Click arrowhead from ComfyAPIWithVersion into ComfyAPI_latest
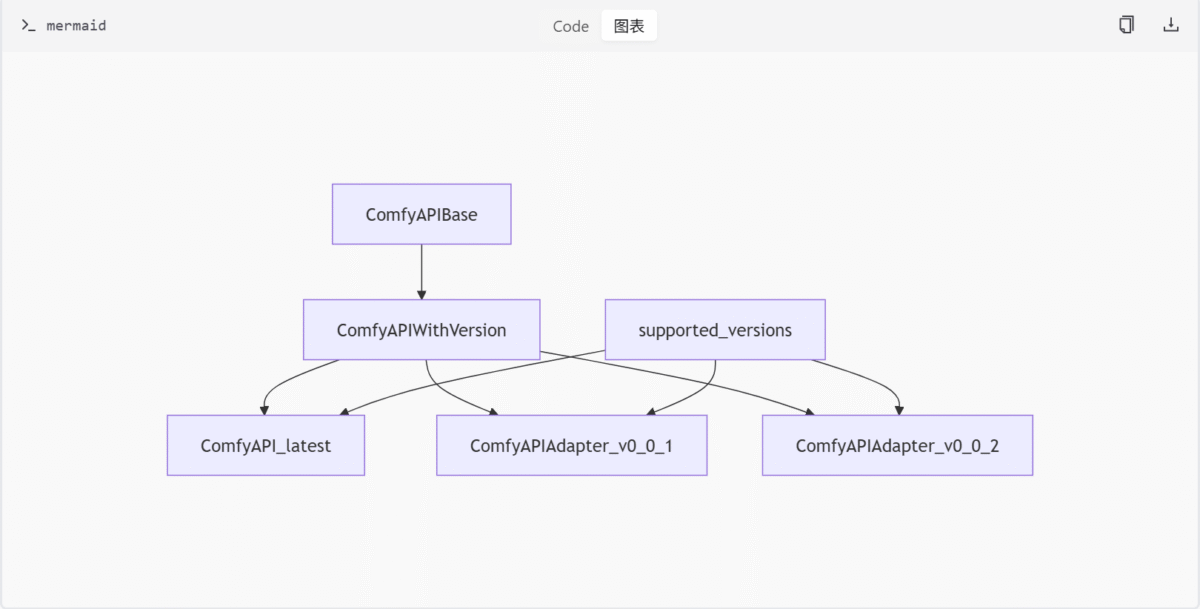The height and width of the screenshot is (609, 1200). pos(264,409)
